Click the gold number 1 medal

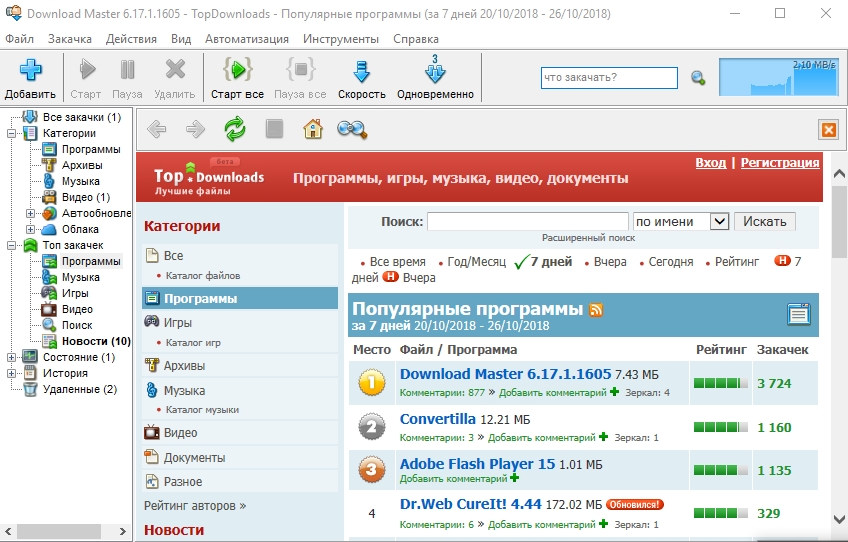372,382
